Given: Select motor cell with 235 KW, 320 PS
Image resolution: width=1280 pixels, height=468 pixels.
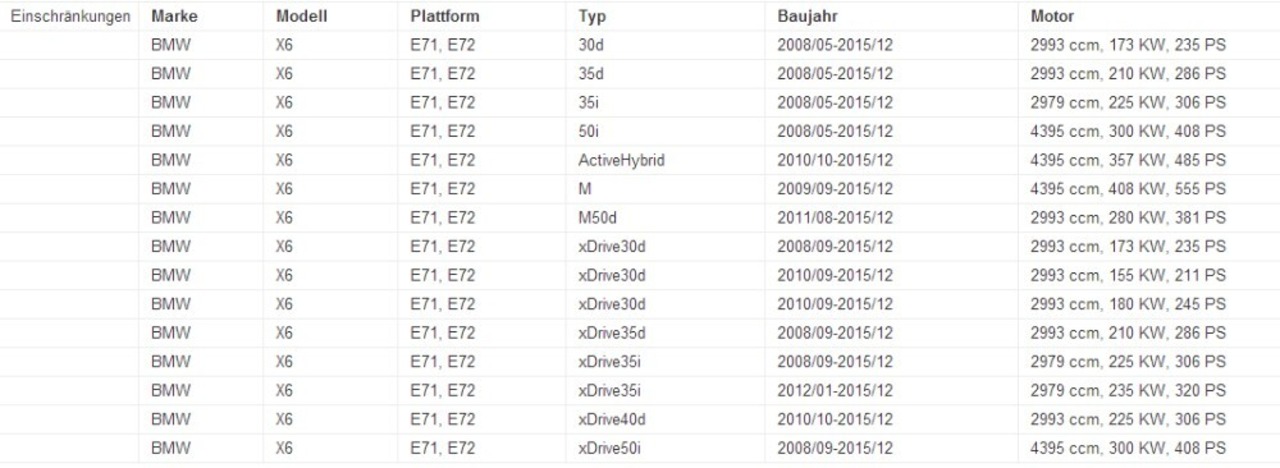Looking at the screenshot, I should (x=1128, y=391).
